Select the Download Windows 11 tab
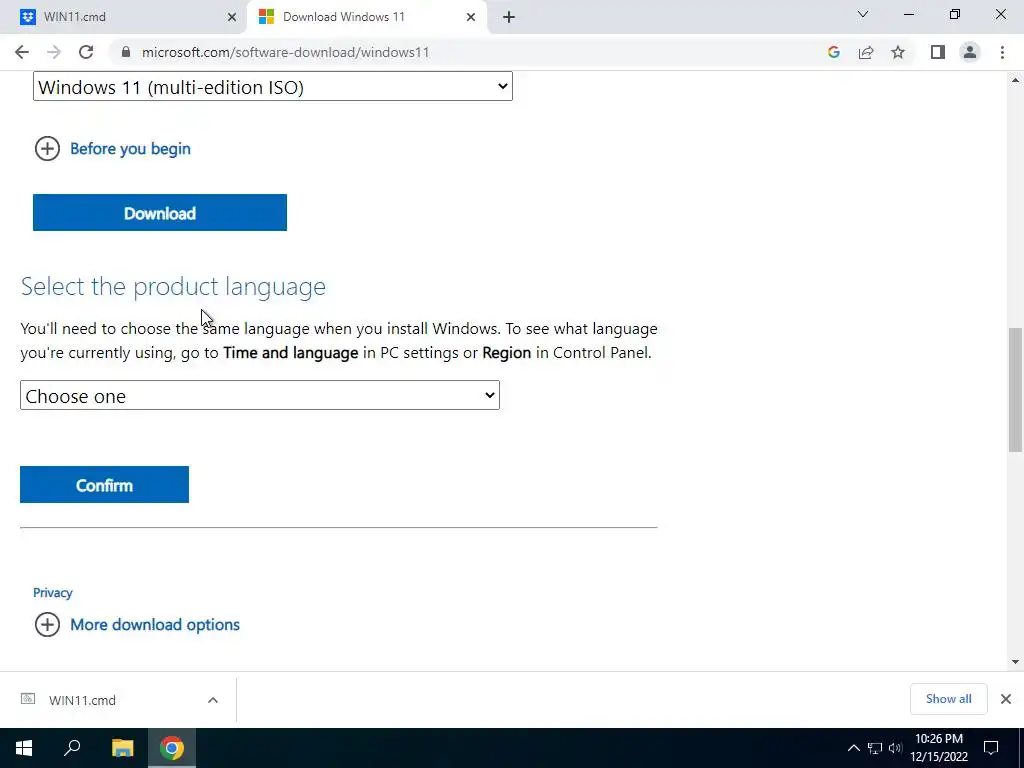Viewport: 1024px width, 768px height. [367, 17]
